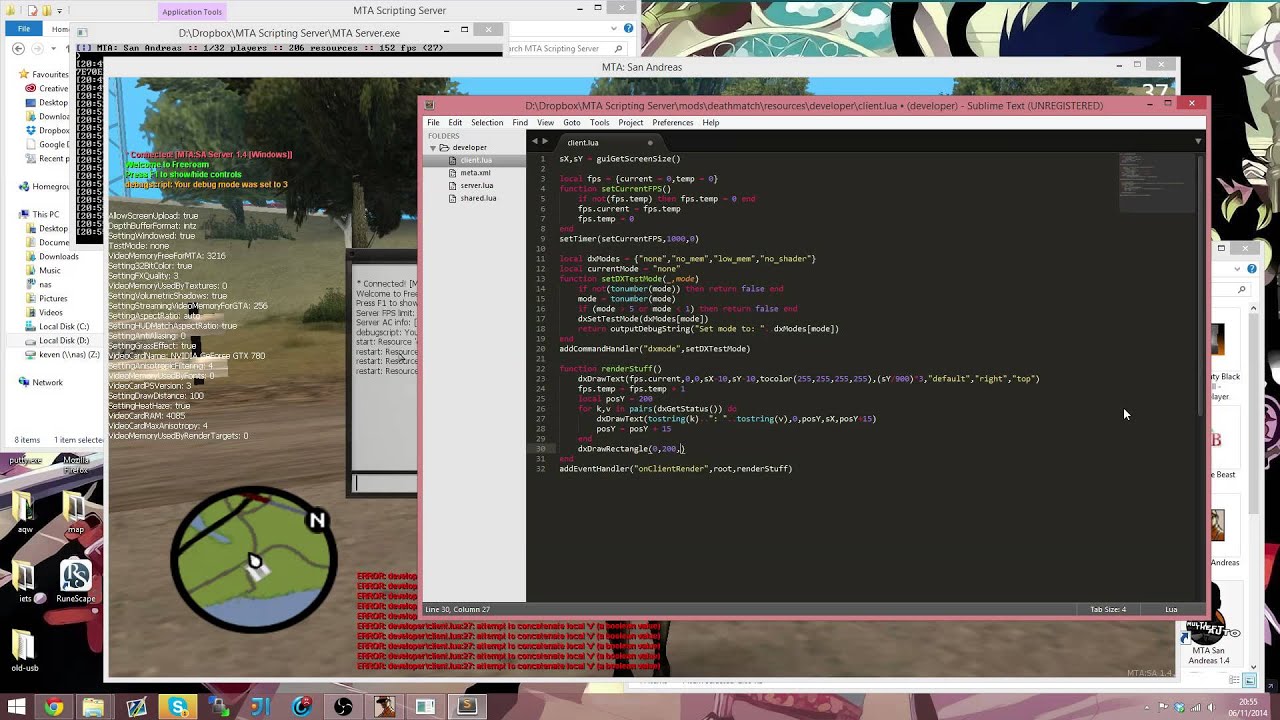Open the Help menu in Sublime Text

pyautogui.click(x=710, y=123)
